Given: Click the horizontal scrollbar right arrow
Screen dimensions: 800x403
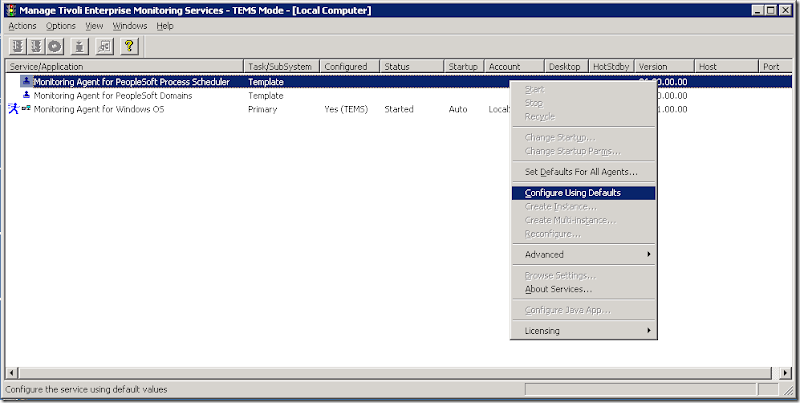Looking at the screenshot, I should click(x=786, y=373).
